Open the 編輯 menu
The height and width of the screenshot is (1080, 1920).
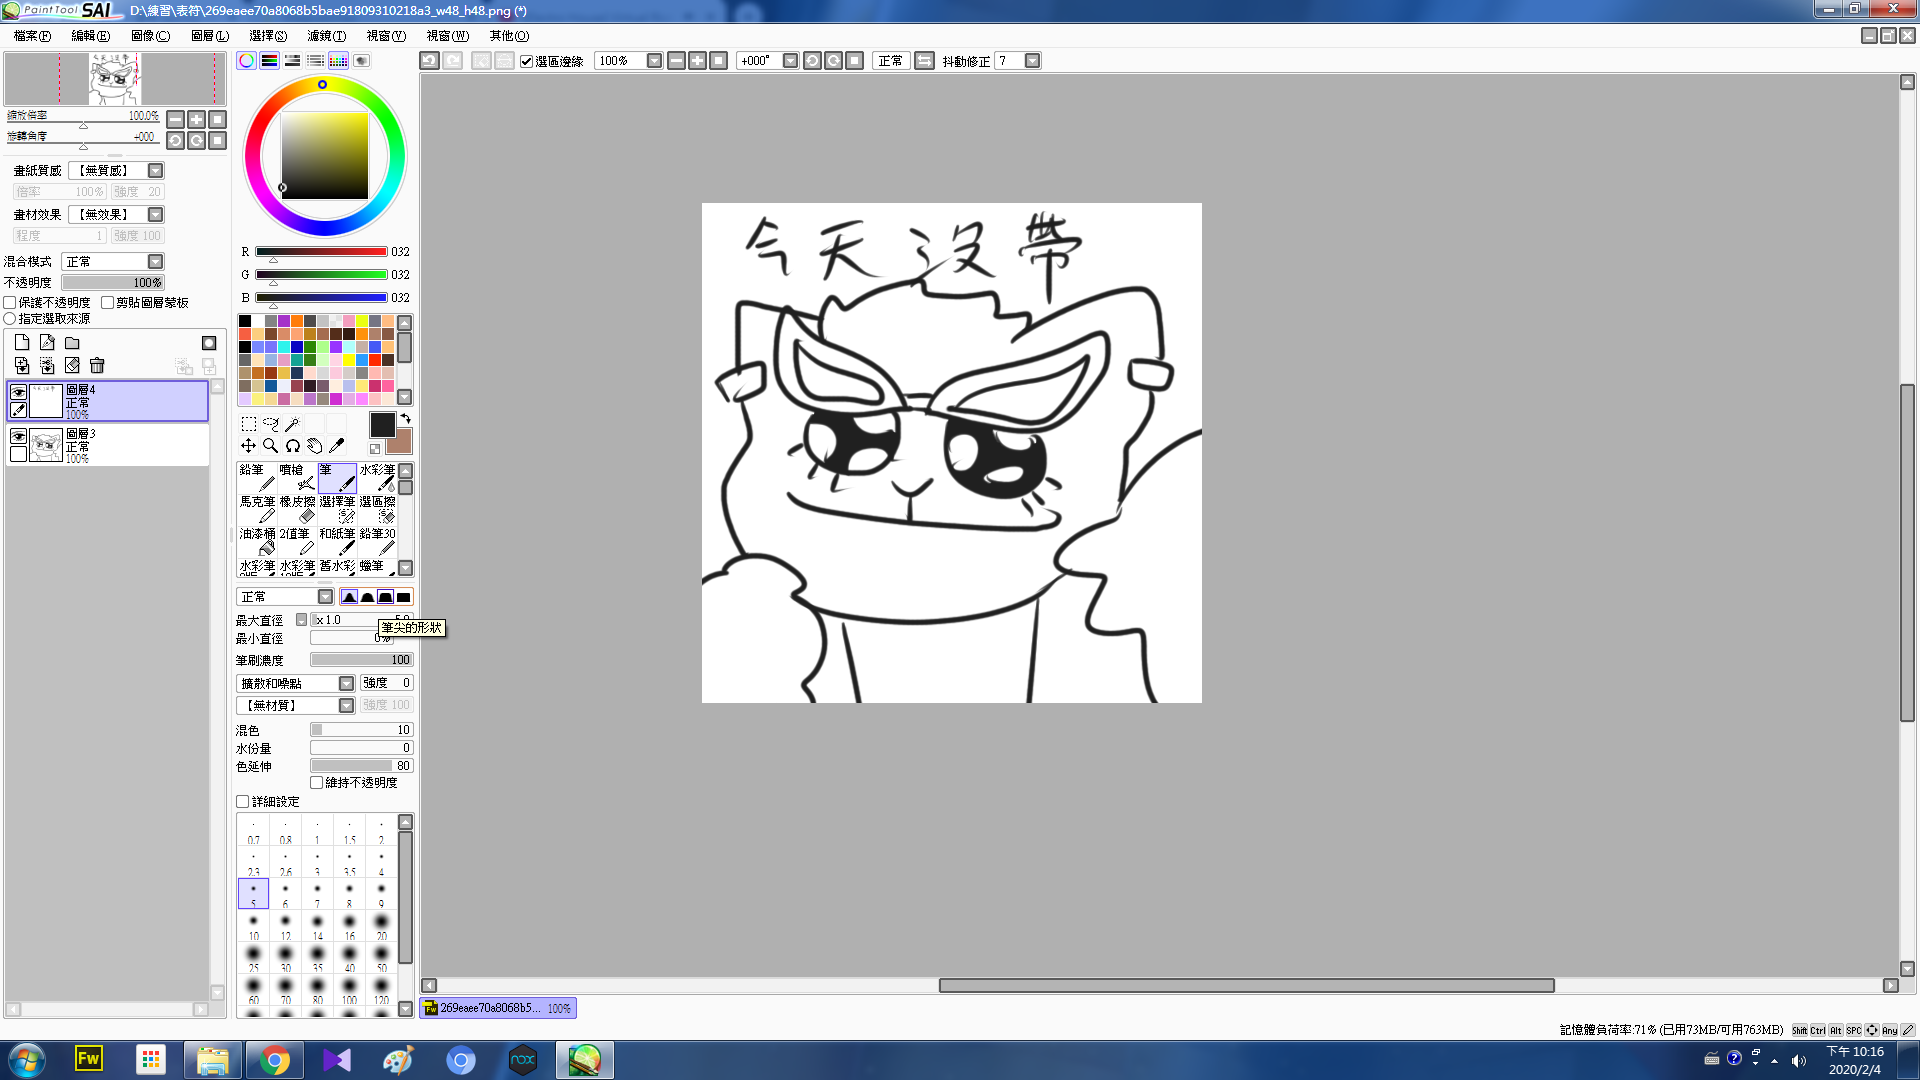(91, 36)
